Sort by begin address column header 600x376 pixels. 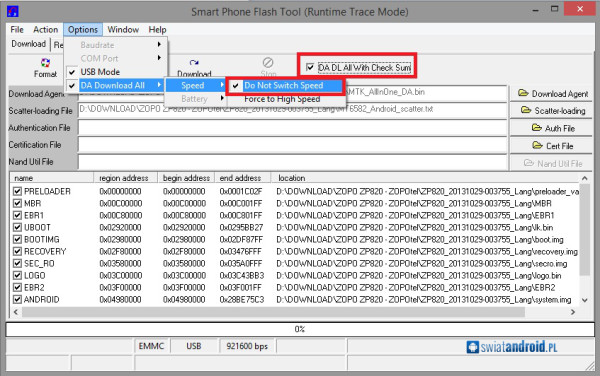pos(186,178)
